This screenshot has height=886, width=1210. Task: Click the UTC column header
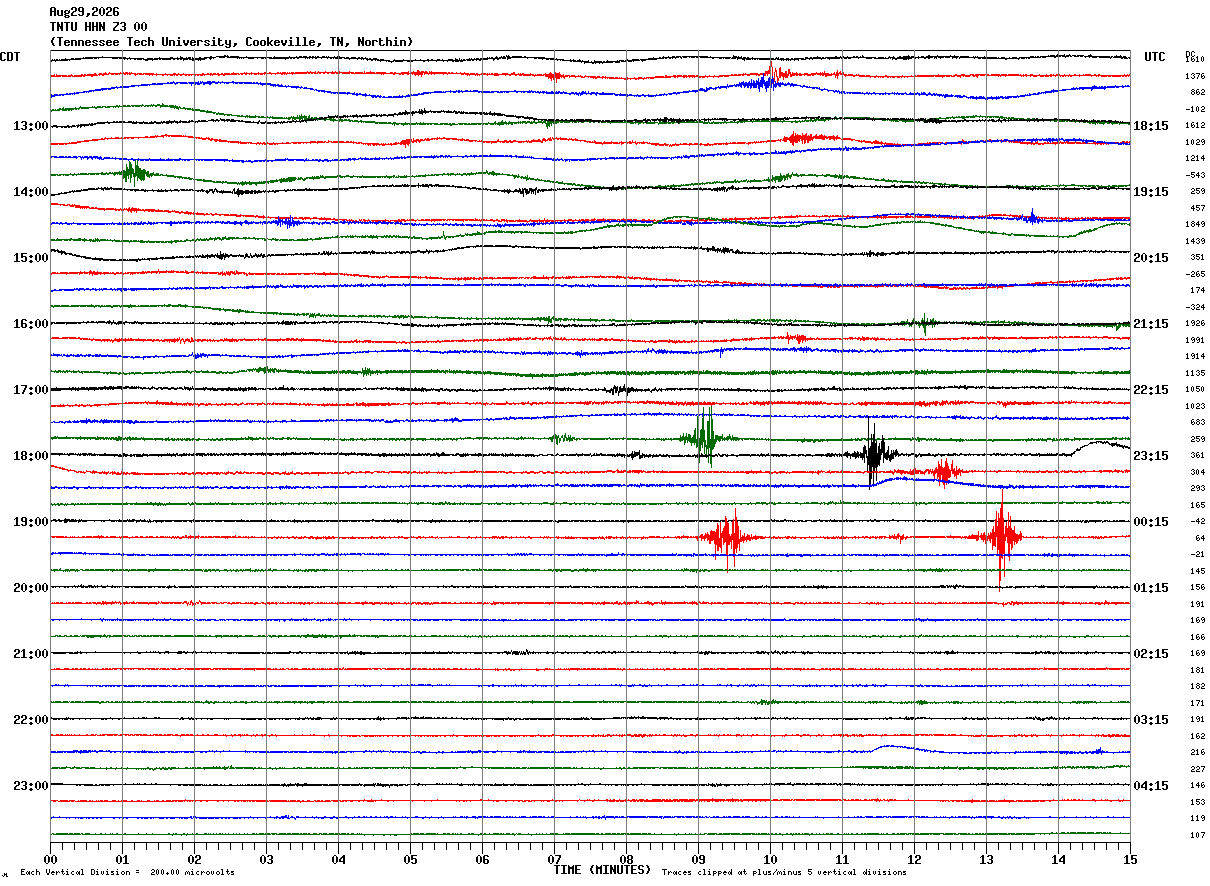[1155, 57]
